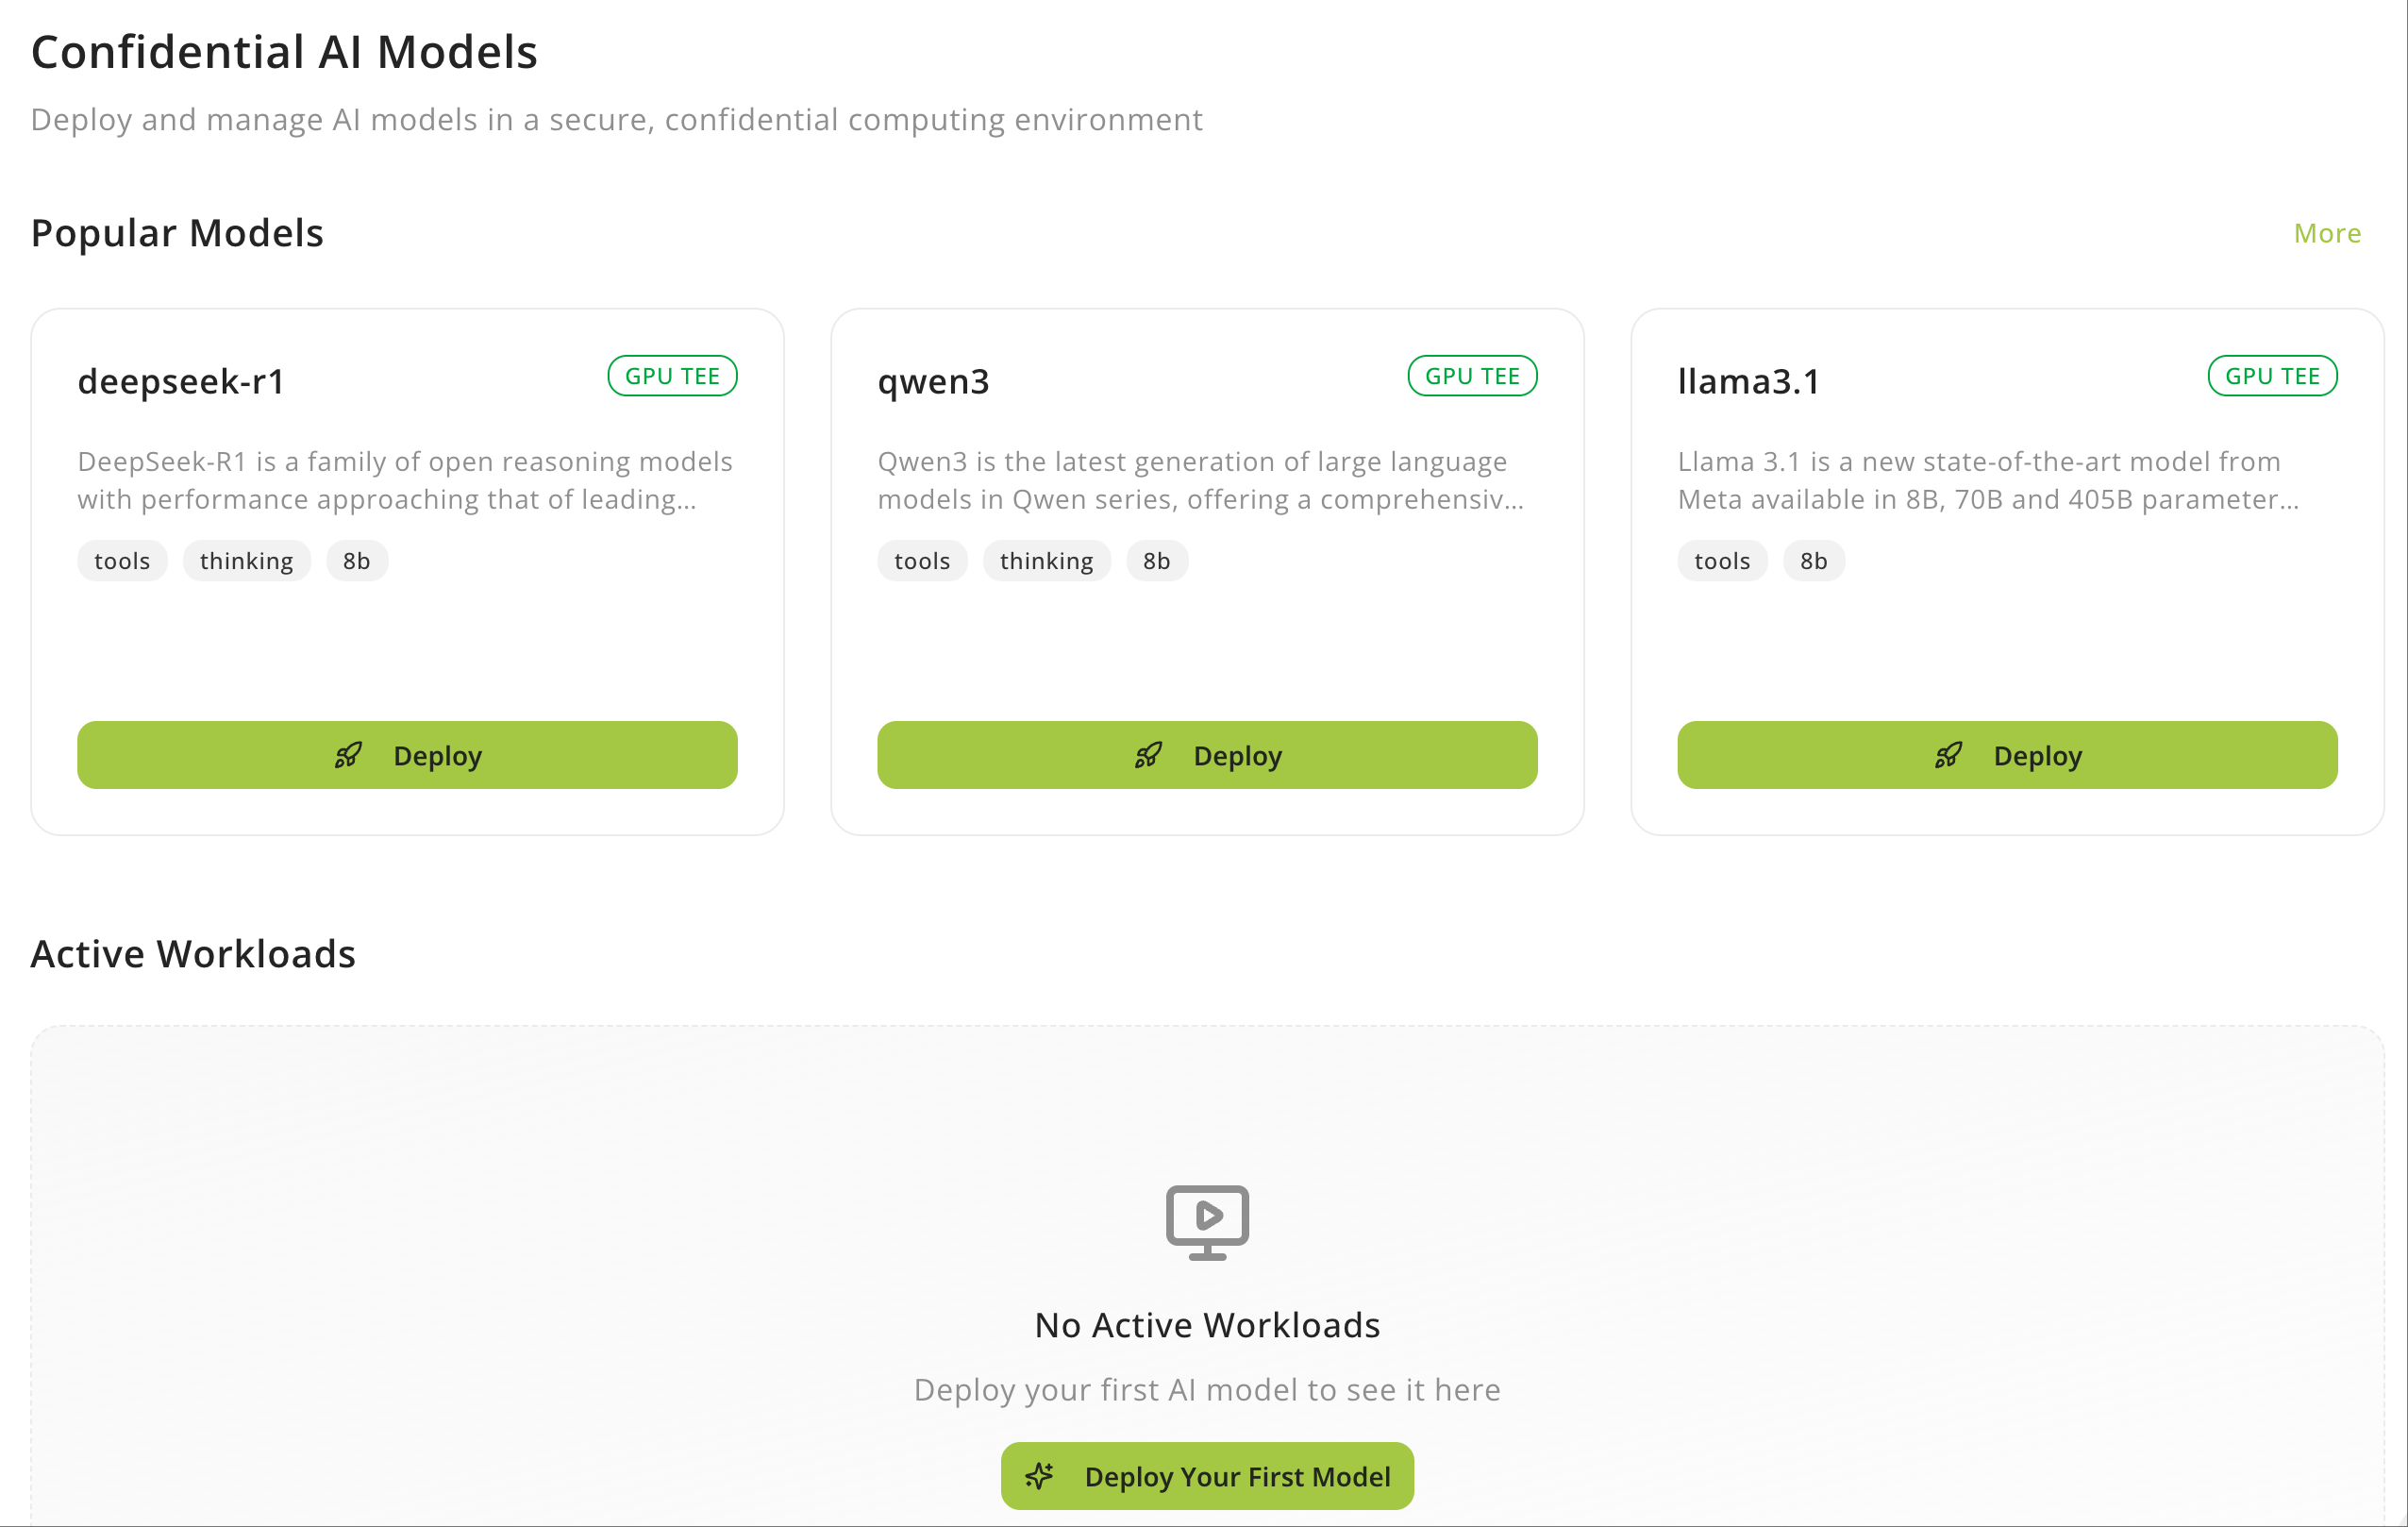Toggle the tools tag on qwen3
Viewport: 2408px width, 1527px height.
(x=922, y=560)
